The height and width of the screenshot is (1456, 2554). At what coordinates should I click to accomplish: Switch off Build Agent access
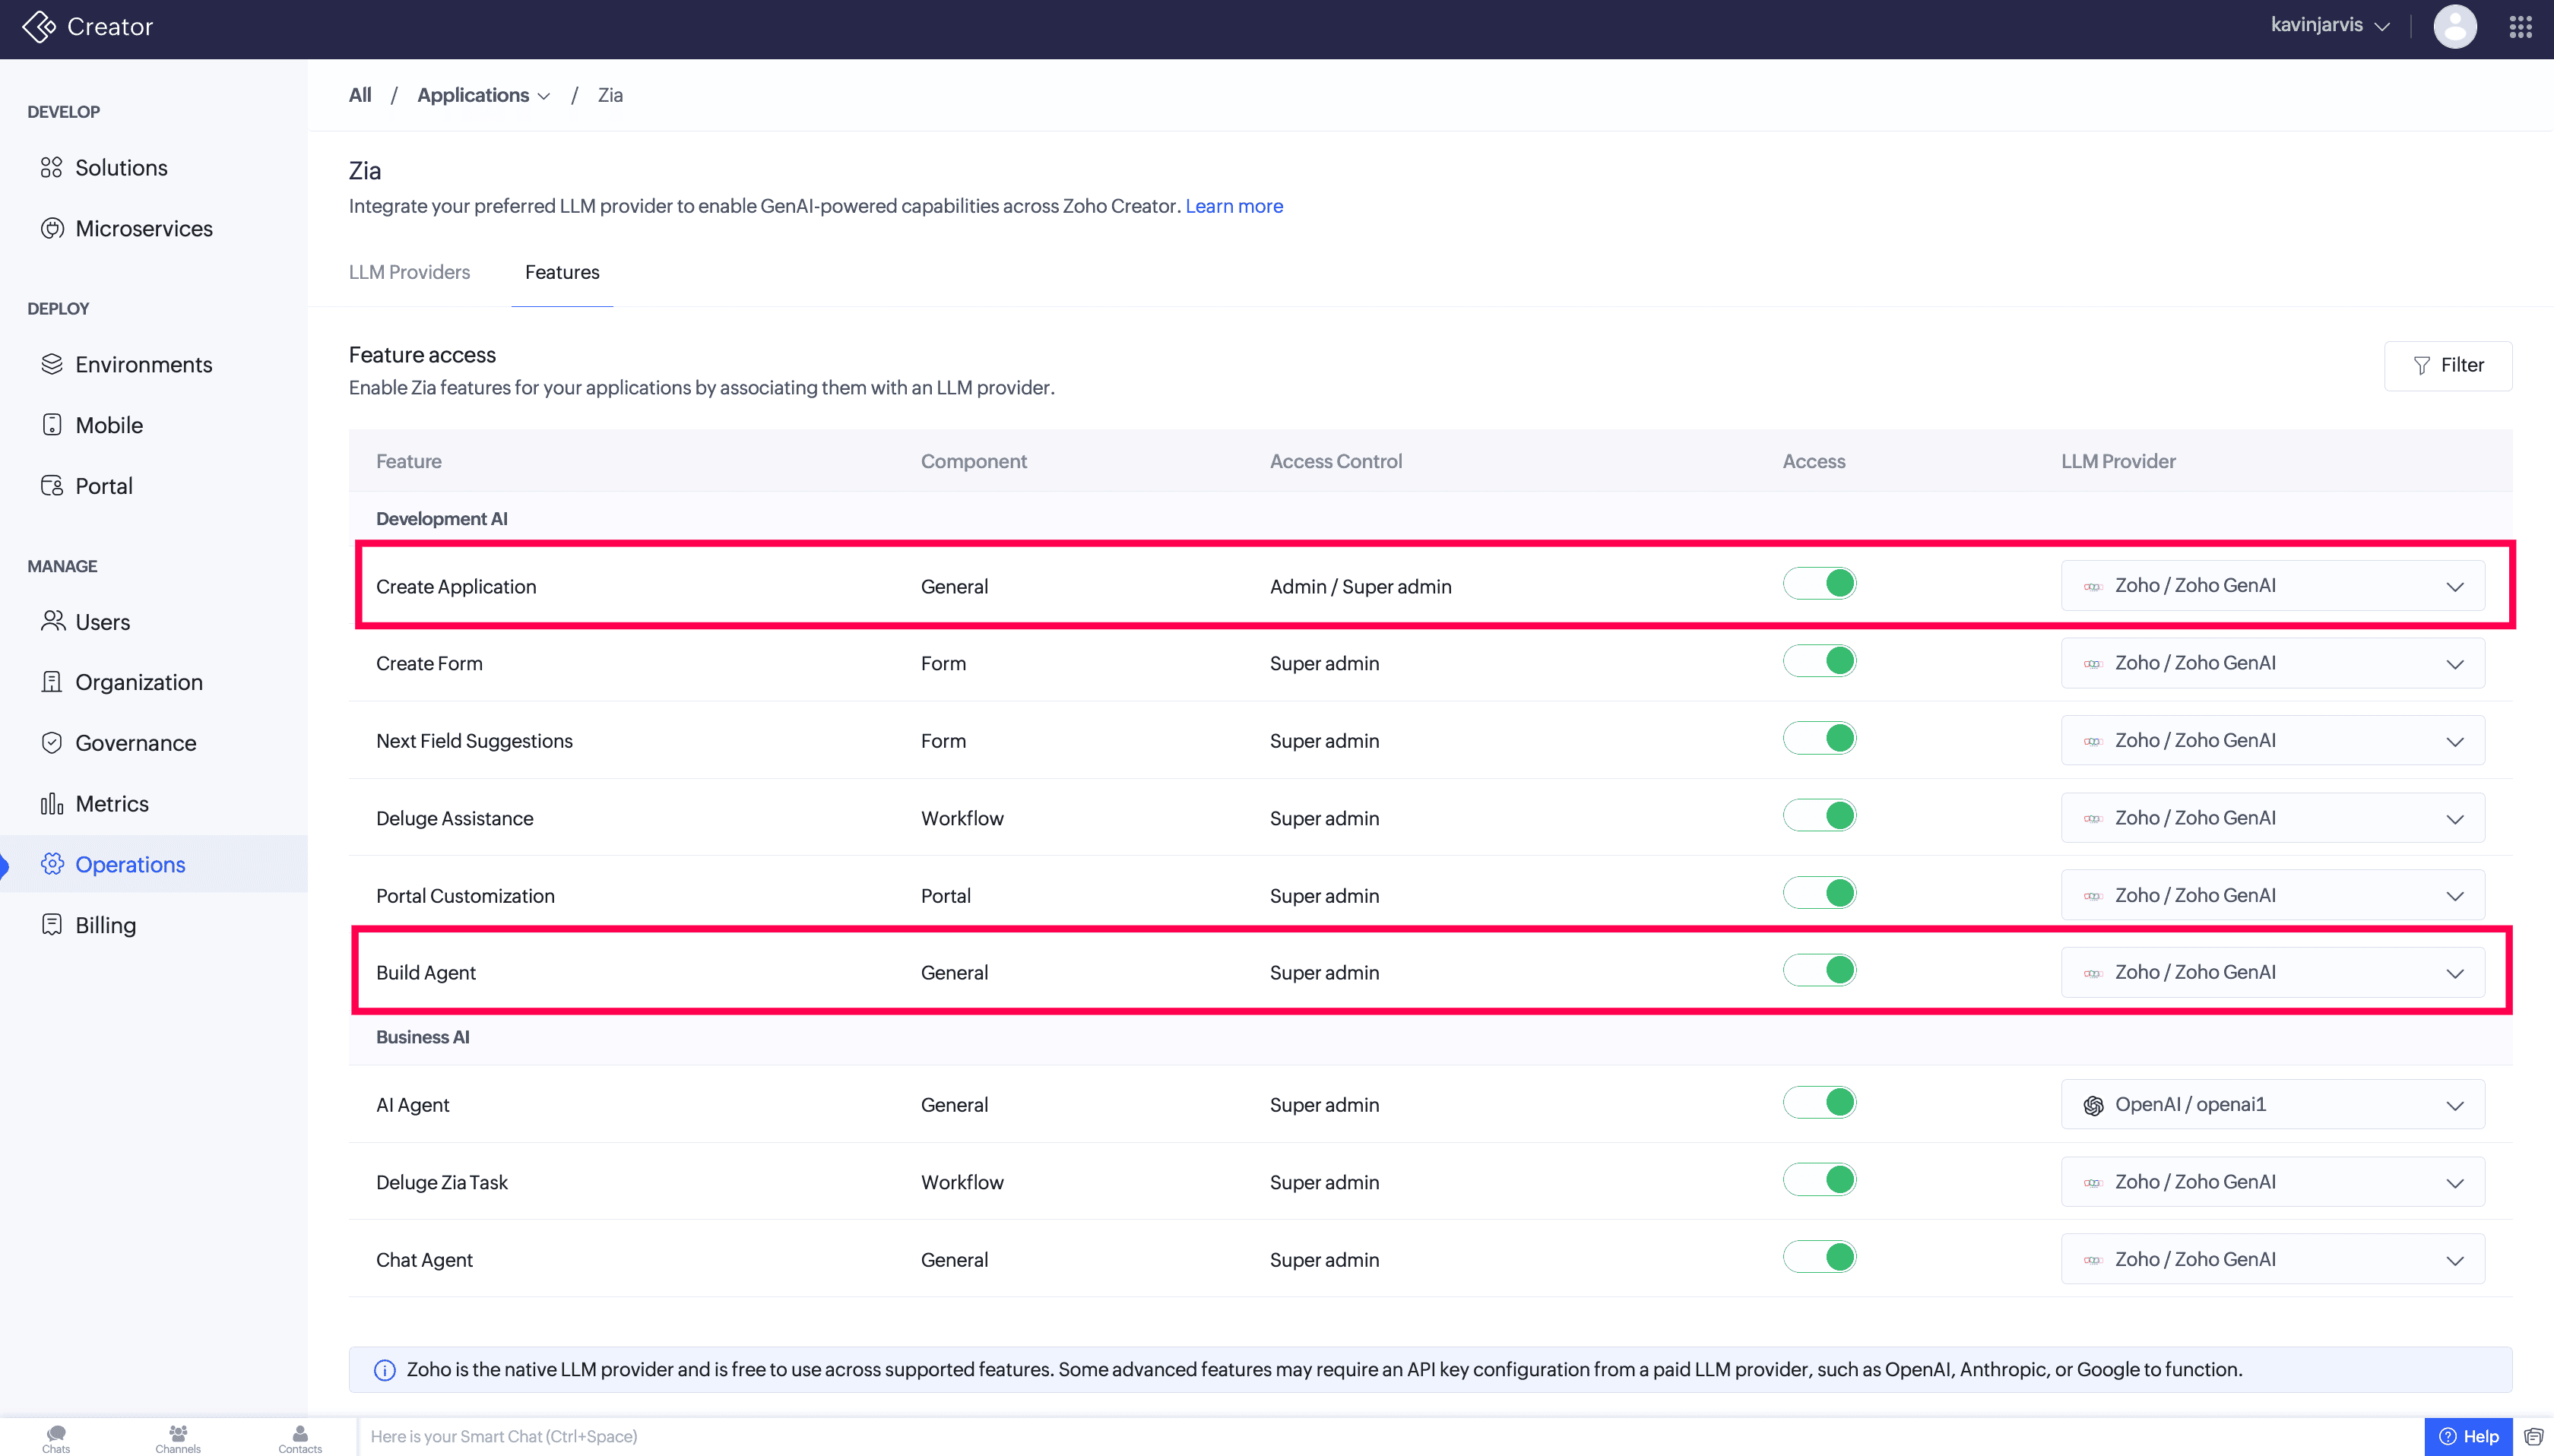click(x=1819, y=970)
